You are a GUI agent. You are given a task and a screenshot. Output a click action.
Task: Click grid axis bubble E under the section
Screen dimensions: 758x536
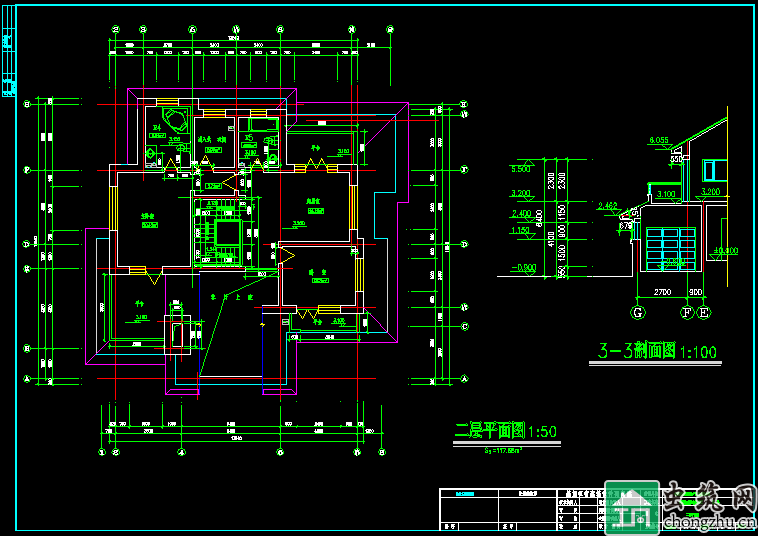pyautogui.click(x=704, y=313)
